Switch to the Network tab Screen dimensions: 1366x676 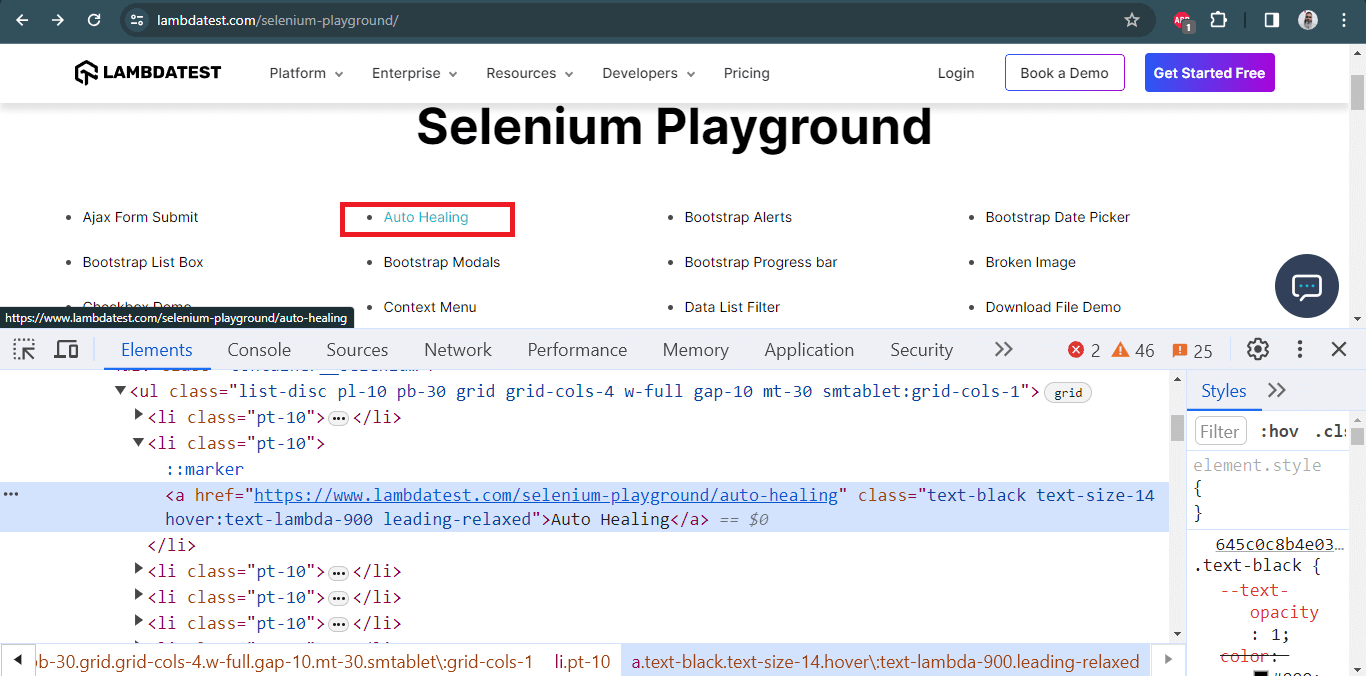click(x=457, y=349)
